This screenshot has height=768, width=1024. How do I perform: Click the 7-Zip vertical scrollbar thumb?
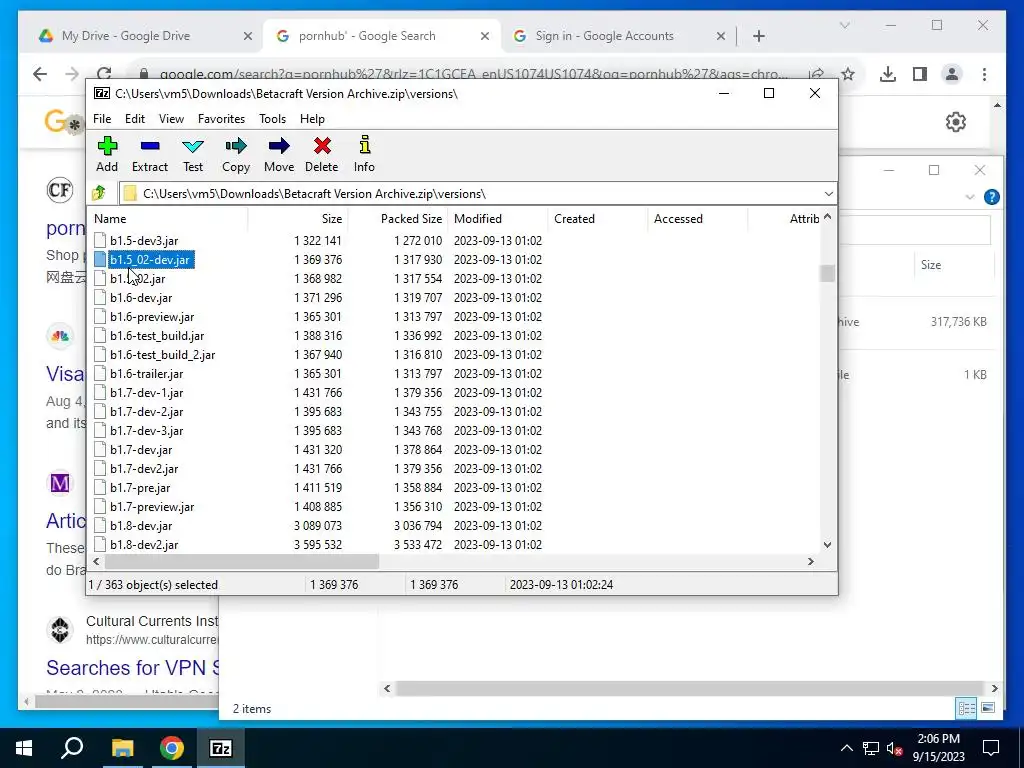[827, 273]
